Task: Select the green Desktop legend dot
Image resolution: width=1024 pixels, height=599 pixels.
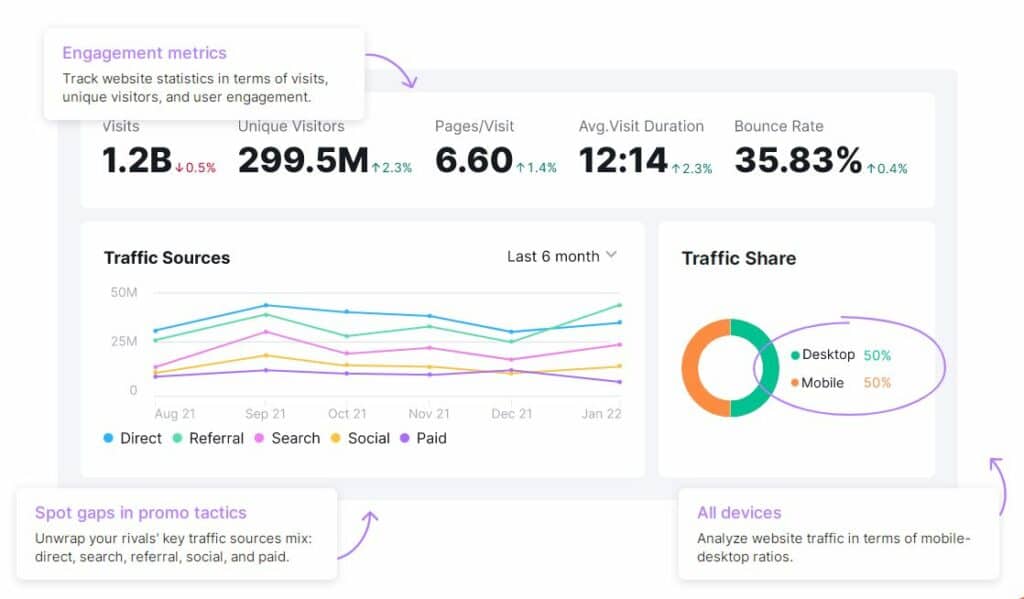Action: pyautogui.click(x=795, y=355)
